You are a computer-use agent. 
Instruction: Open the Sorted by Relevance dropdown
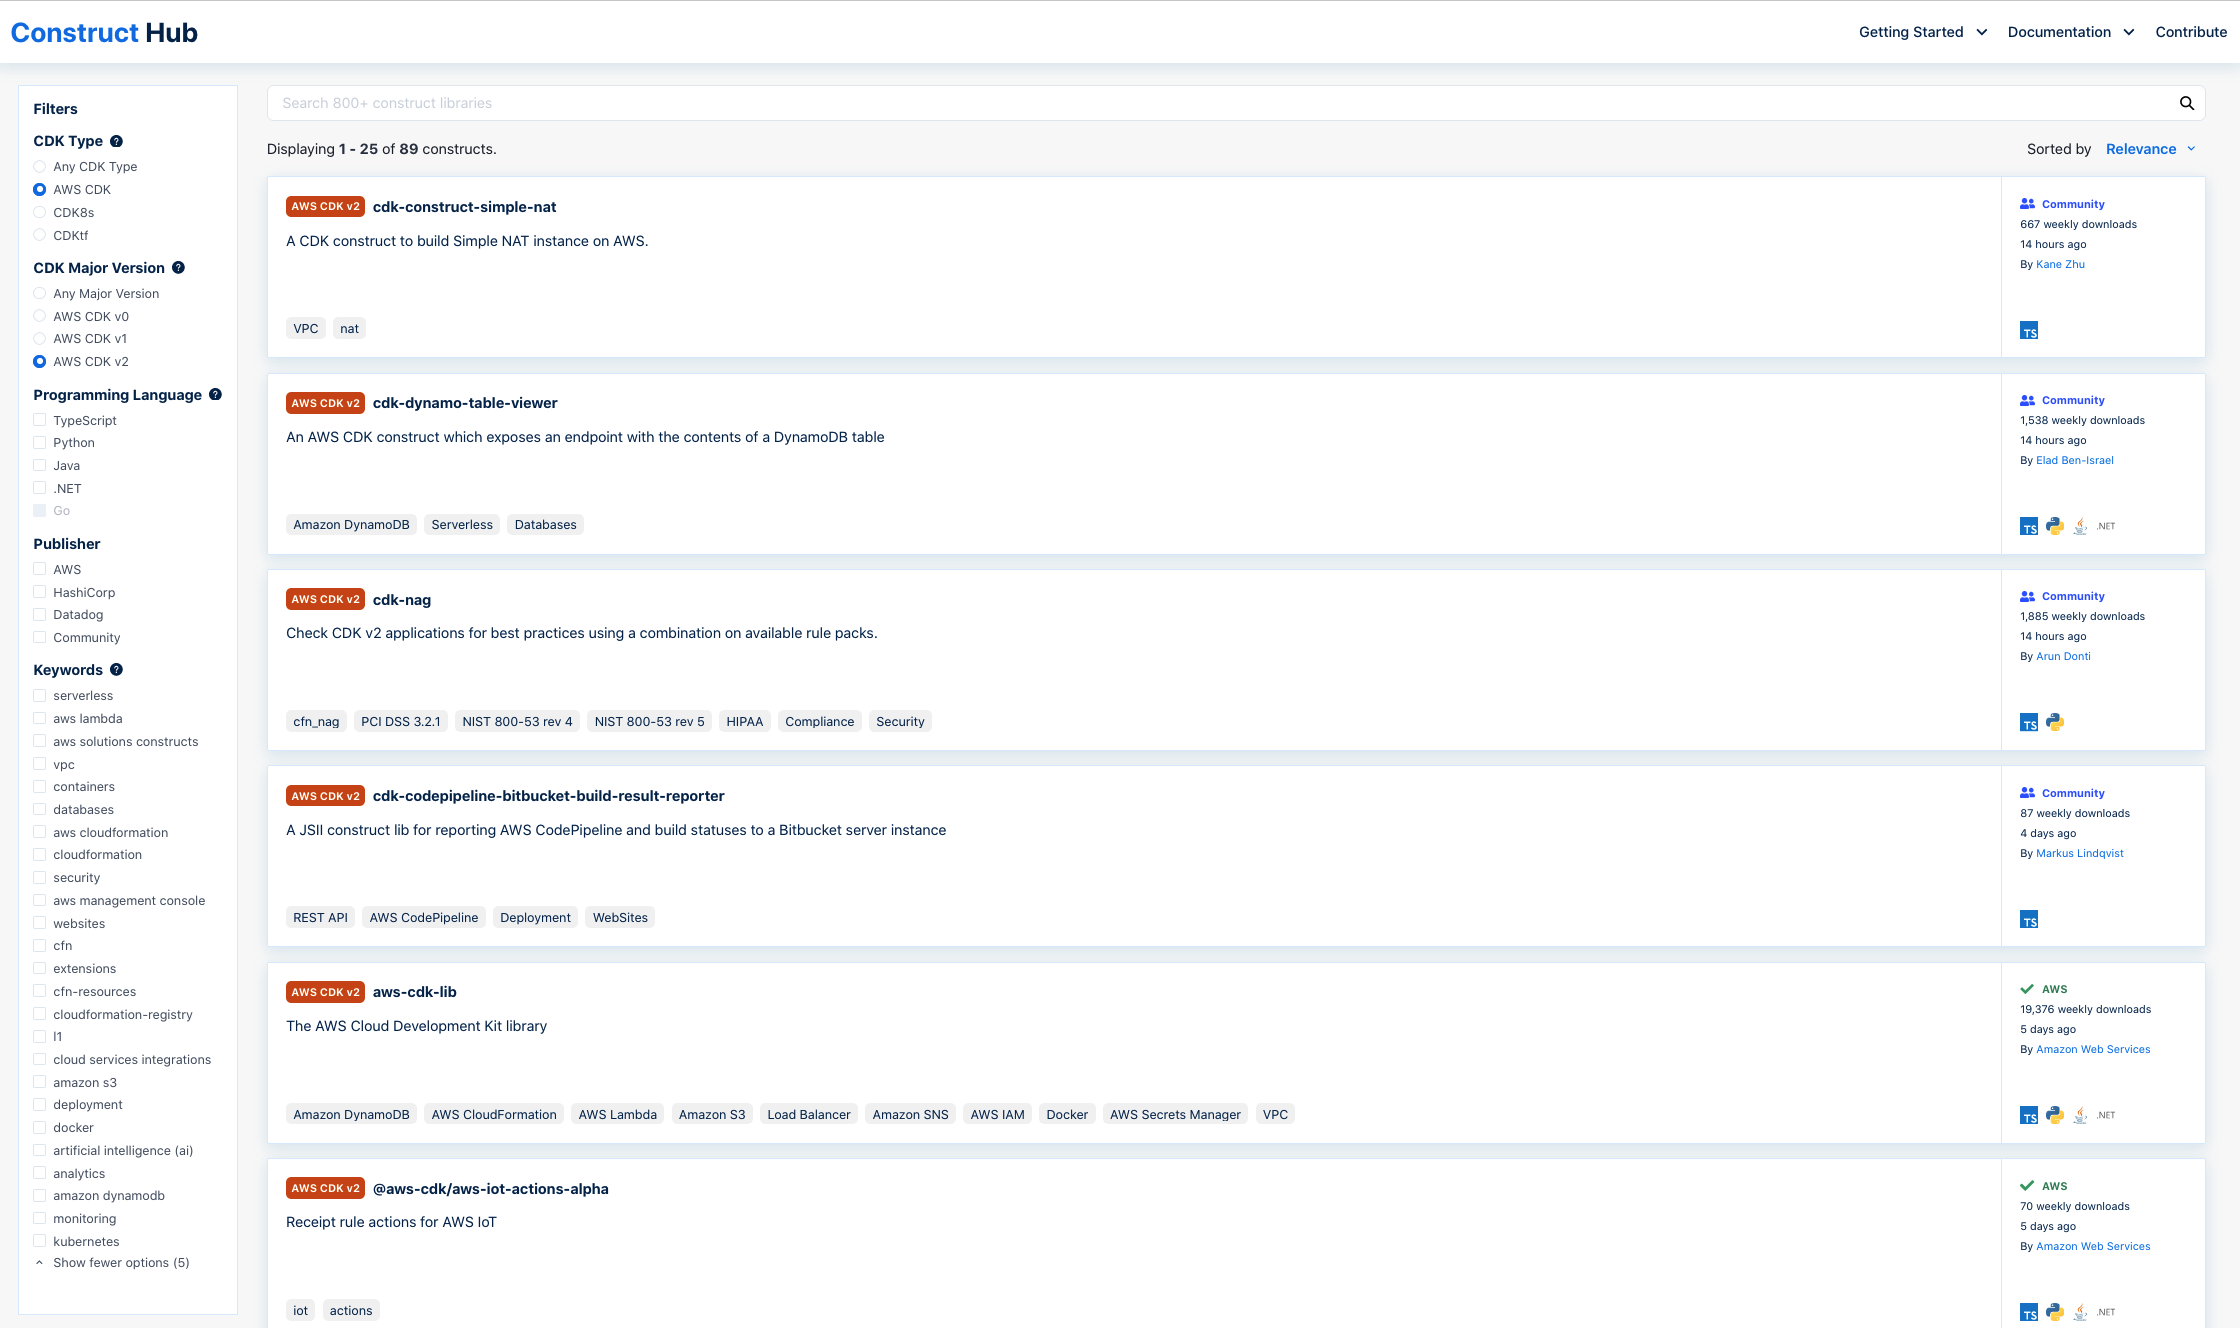point(2150,149)
